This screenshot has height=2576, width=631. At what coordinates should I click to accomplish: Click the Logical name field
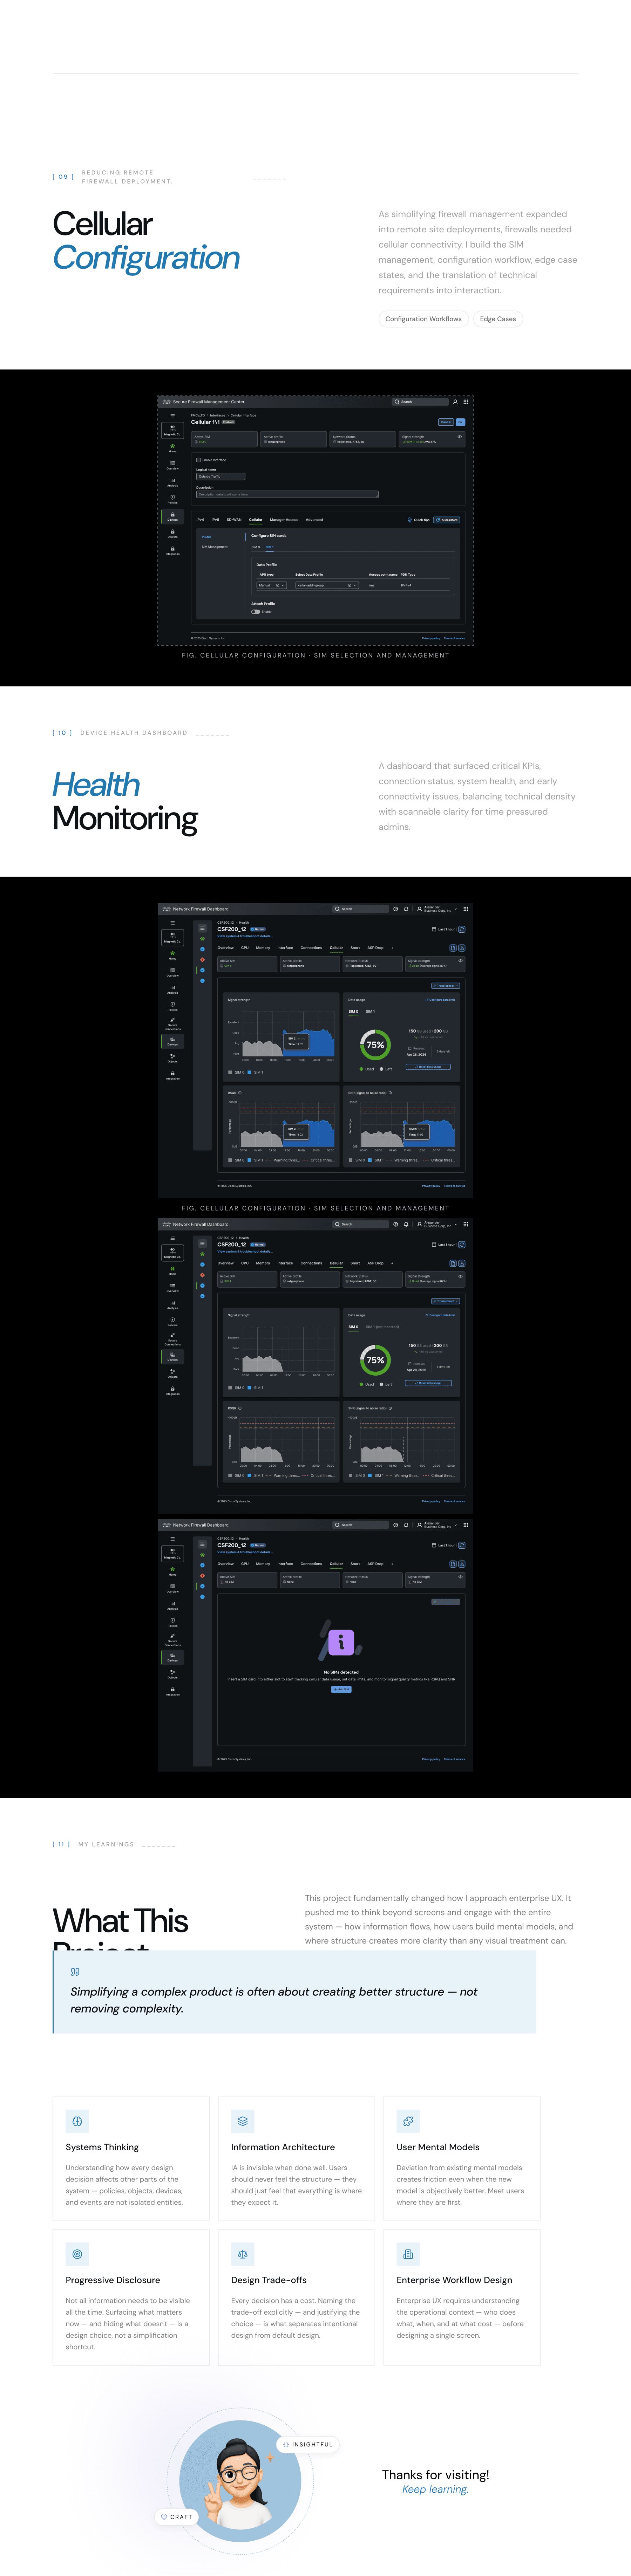click(x=220, y=476)
